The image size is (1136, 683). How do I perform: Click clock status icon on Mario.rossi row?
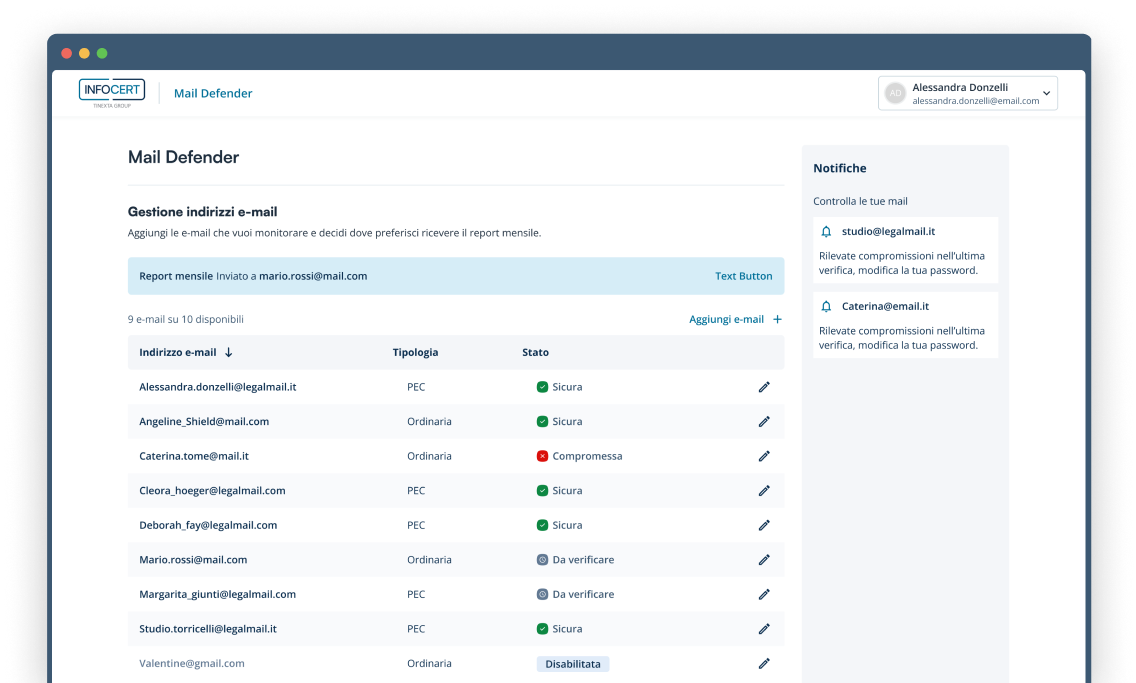542,560
